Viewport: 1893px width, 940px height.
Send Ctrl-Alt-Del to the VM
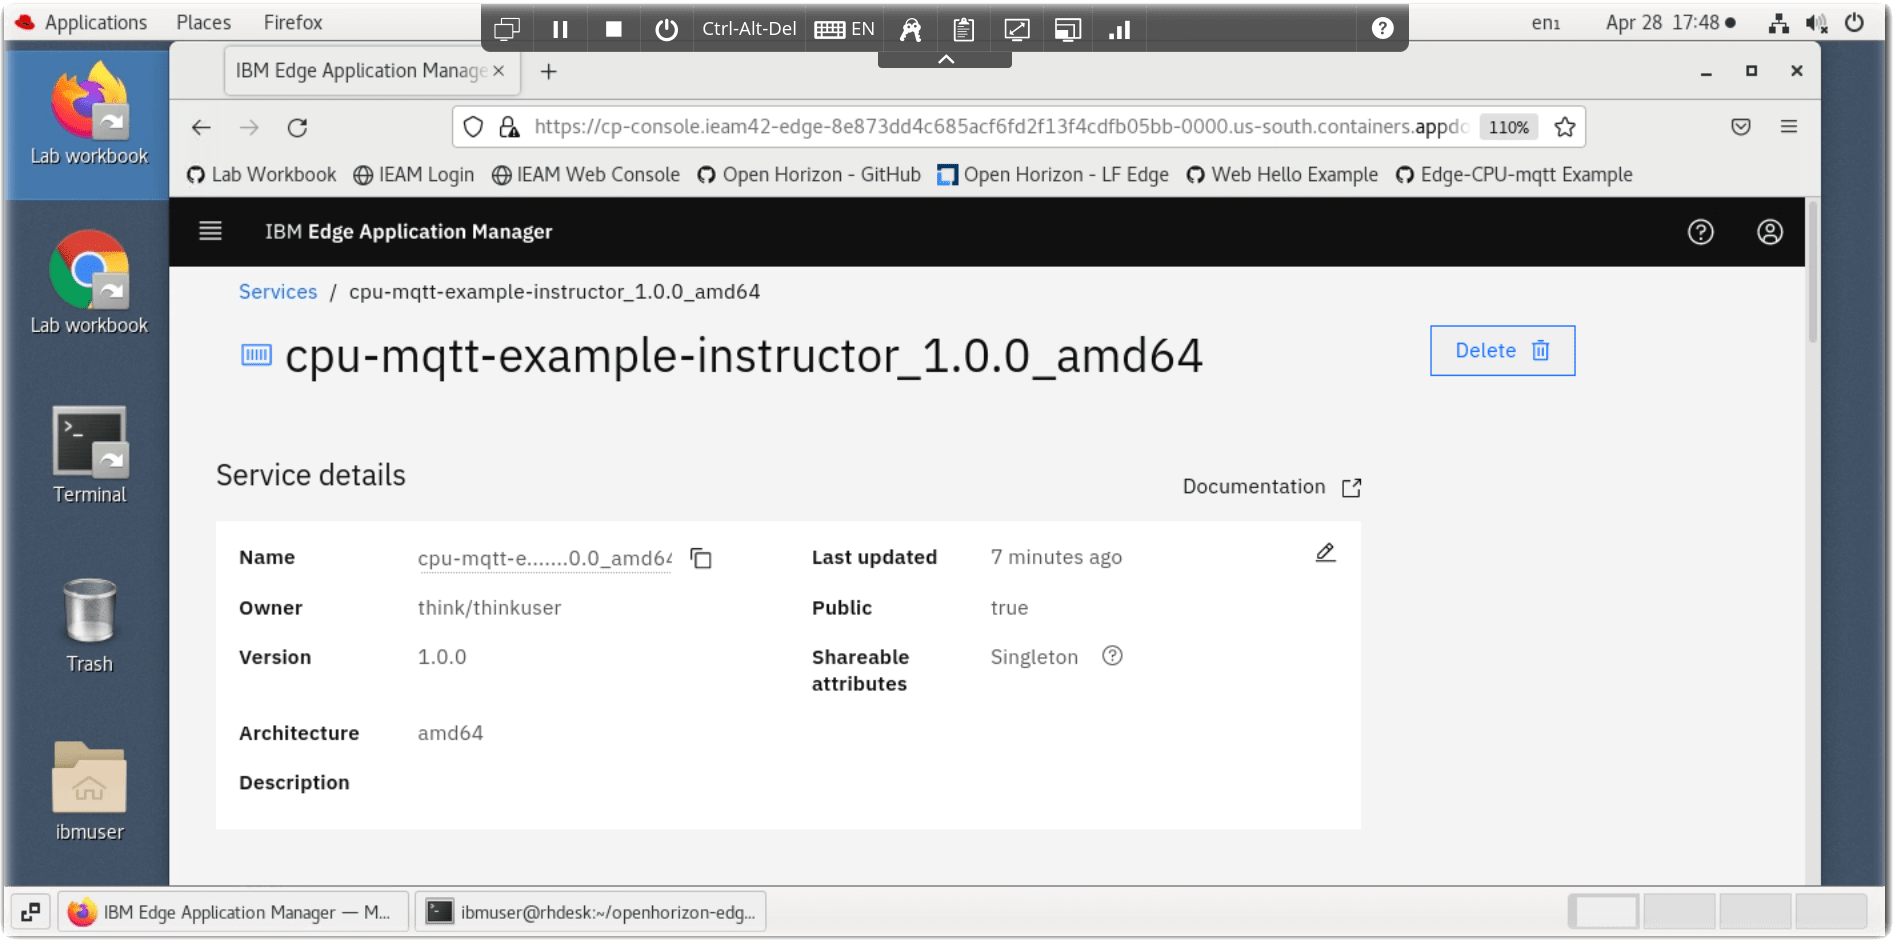(x=749, y=29)
